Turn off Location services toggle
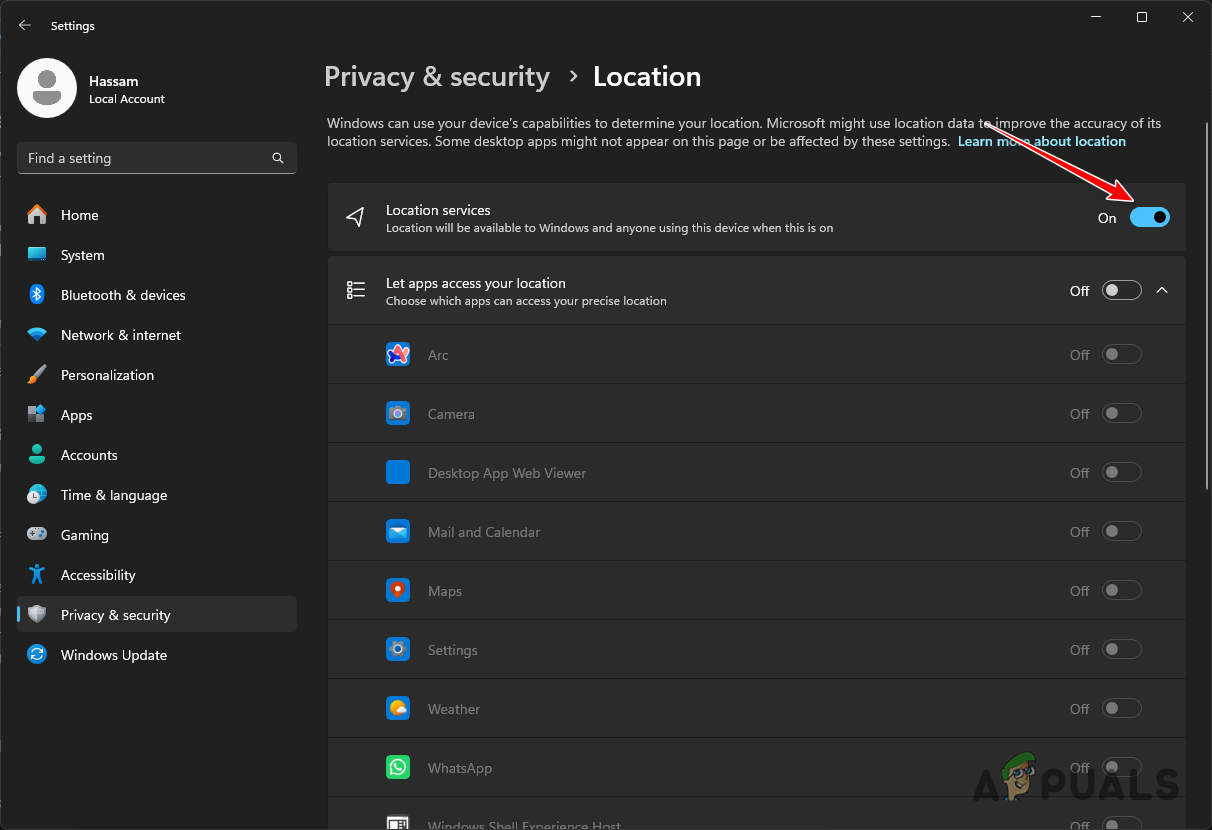The height and width of the screenshot is (830, 1212). (x=1150, y=217)
